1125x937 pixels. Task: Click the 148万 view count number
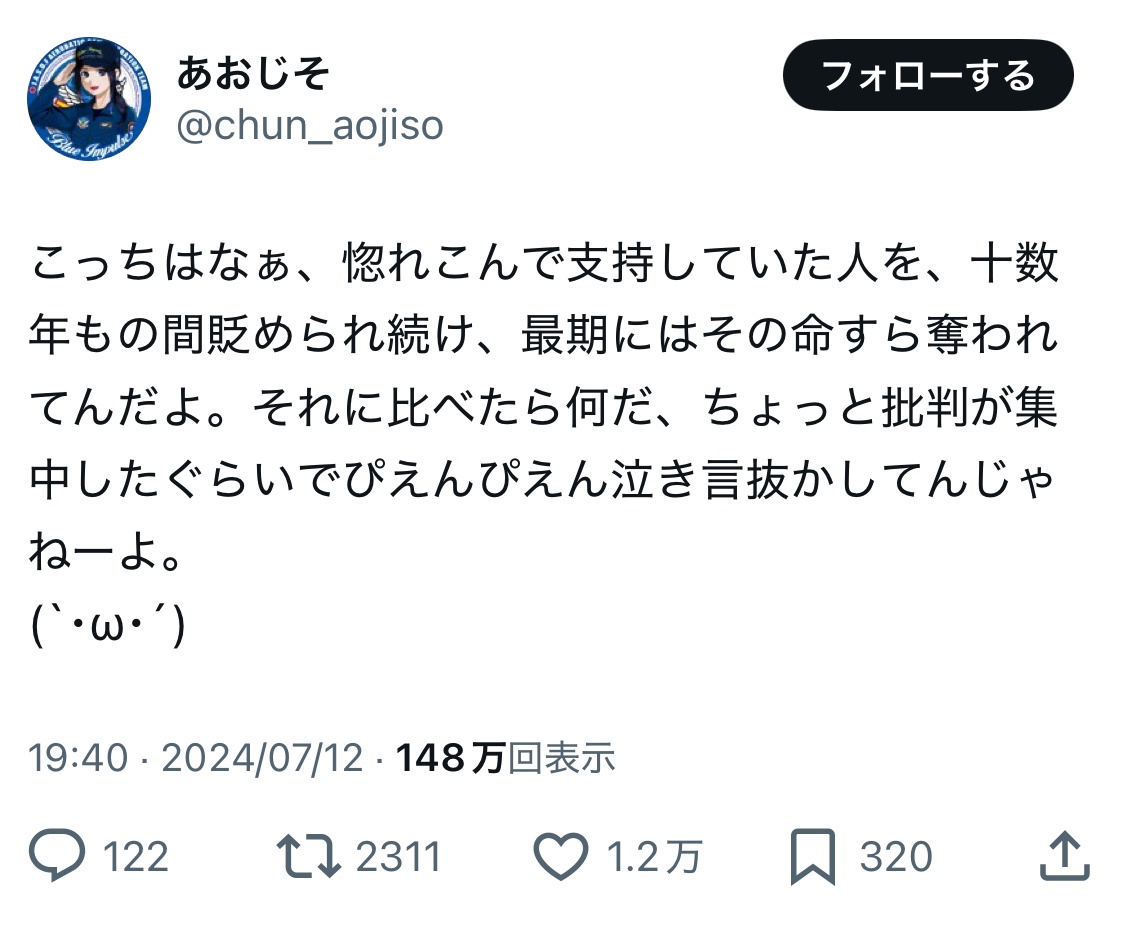450,759
